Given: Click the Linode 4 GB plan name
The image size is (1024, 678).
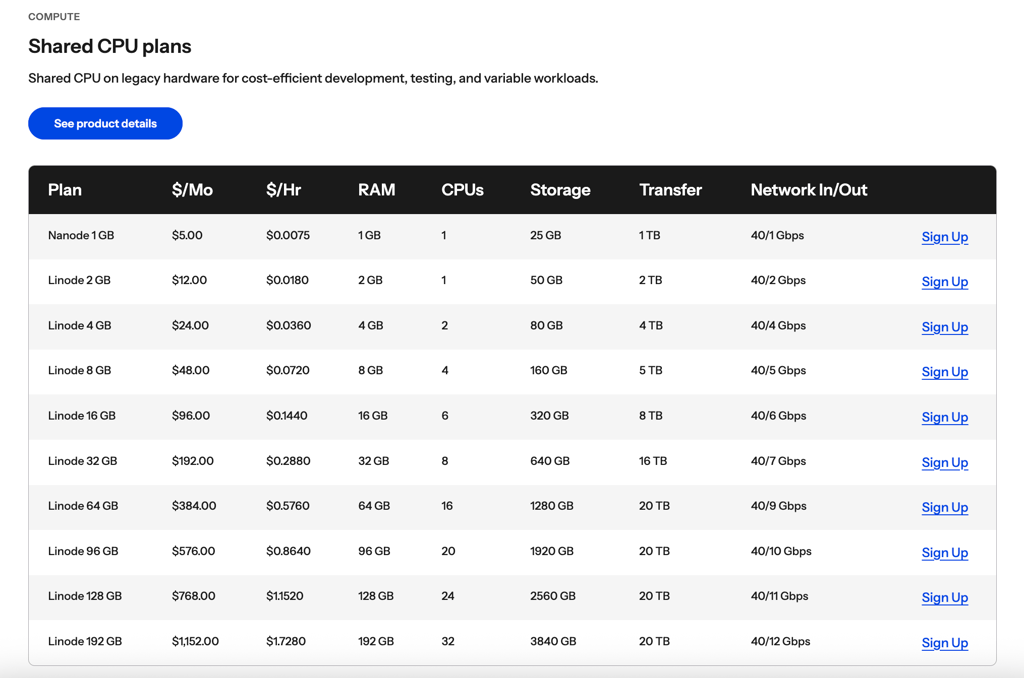Looking at the screenshot, I should coord(80,325).
